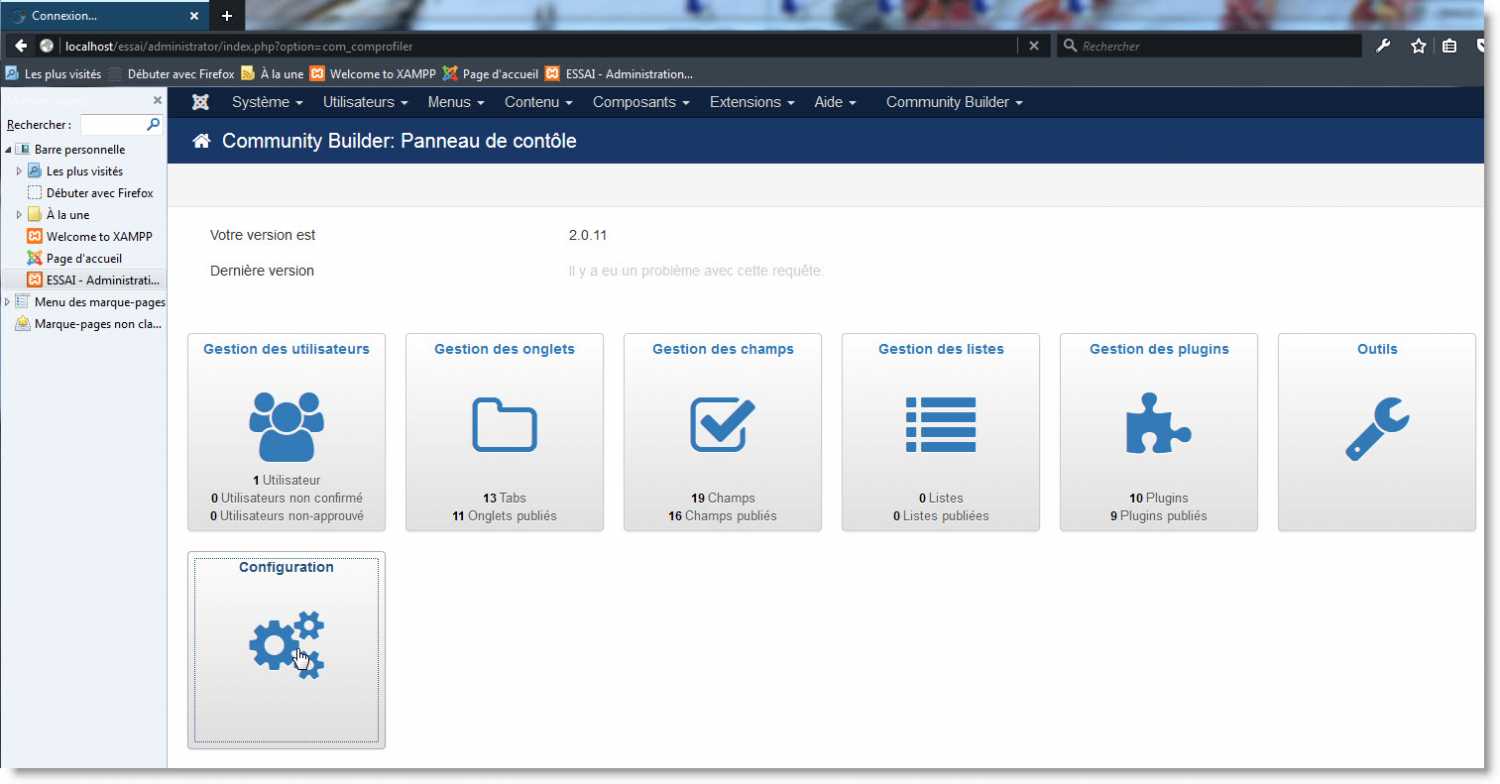Open the list icon in Gestion des listes
Viewport: 1500px width, 784px height.
[x=940, y=425]
